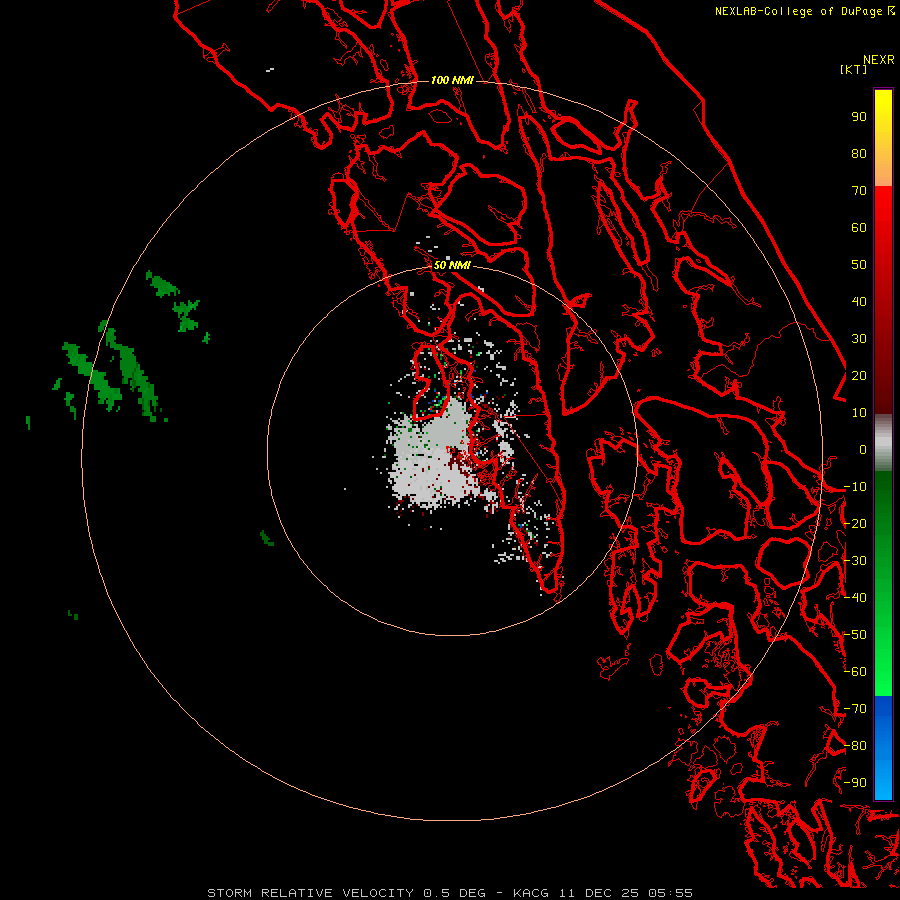The image size is (900, 900).
Task: Click the "KACG 11 DEC 25 05:55" timestamp text
Action: pyautogui.click(x=603, y=893)
